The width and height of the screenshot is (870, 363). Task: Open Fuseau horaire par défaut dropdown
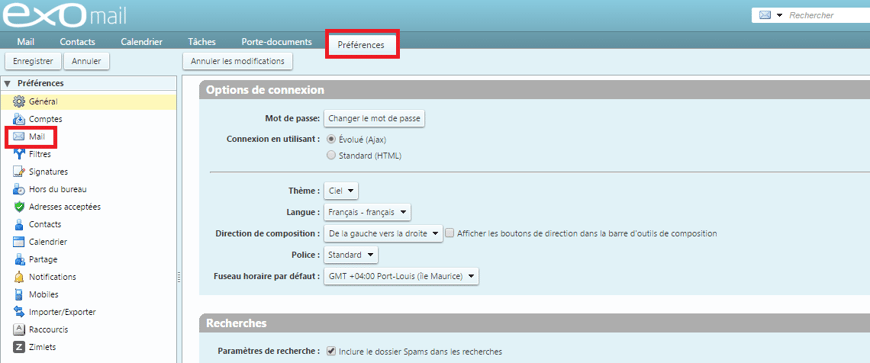(x=401, y=276)
